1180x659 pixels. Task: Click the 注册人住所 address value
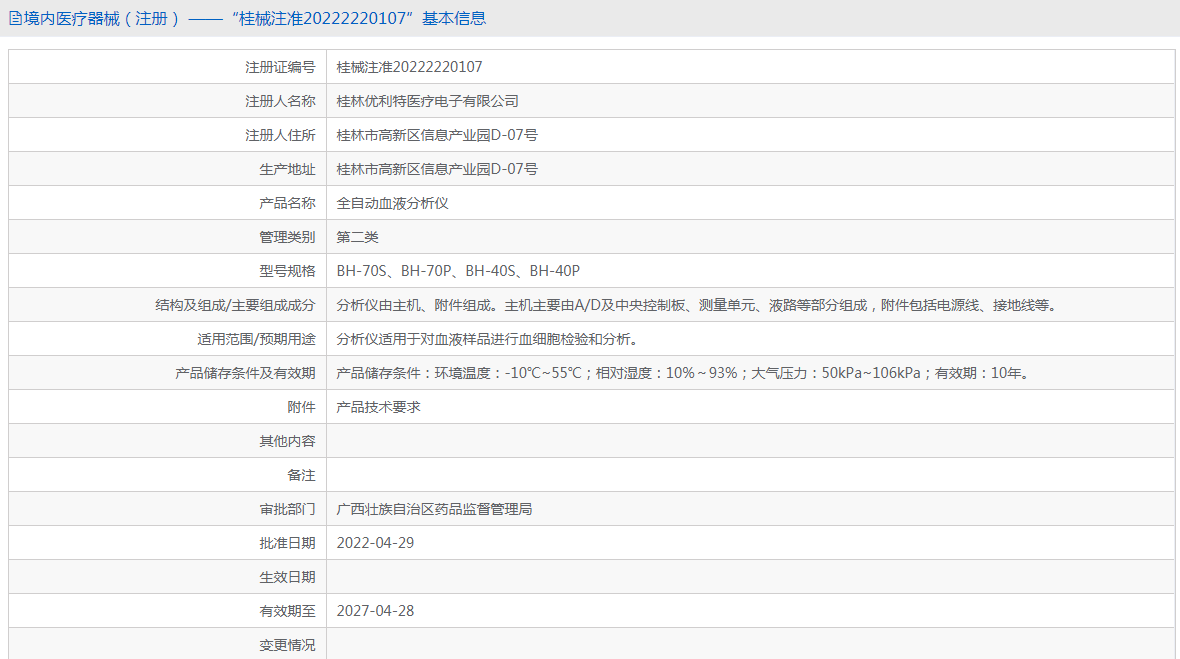[x=437, y=135]
